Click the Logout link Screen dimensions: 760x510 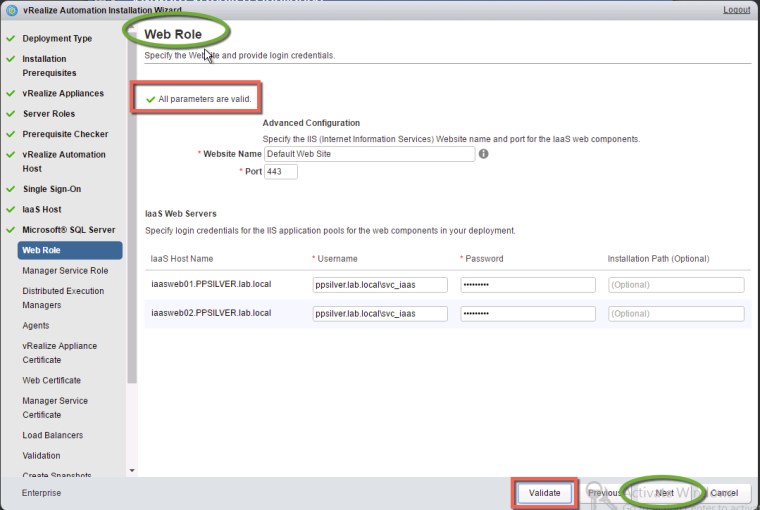(x=736, y=10)
